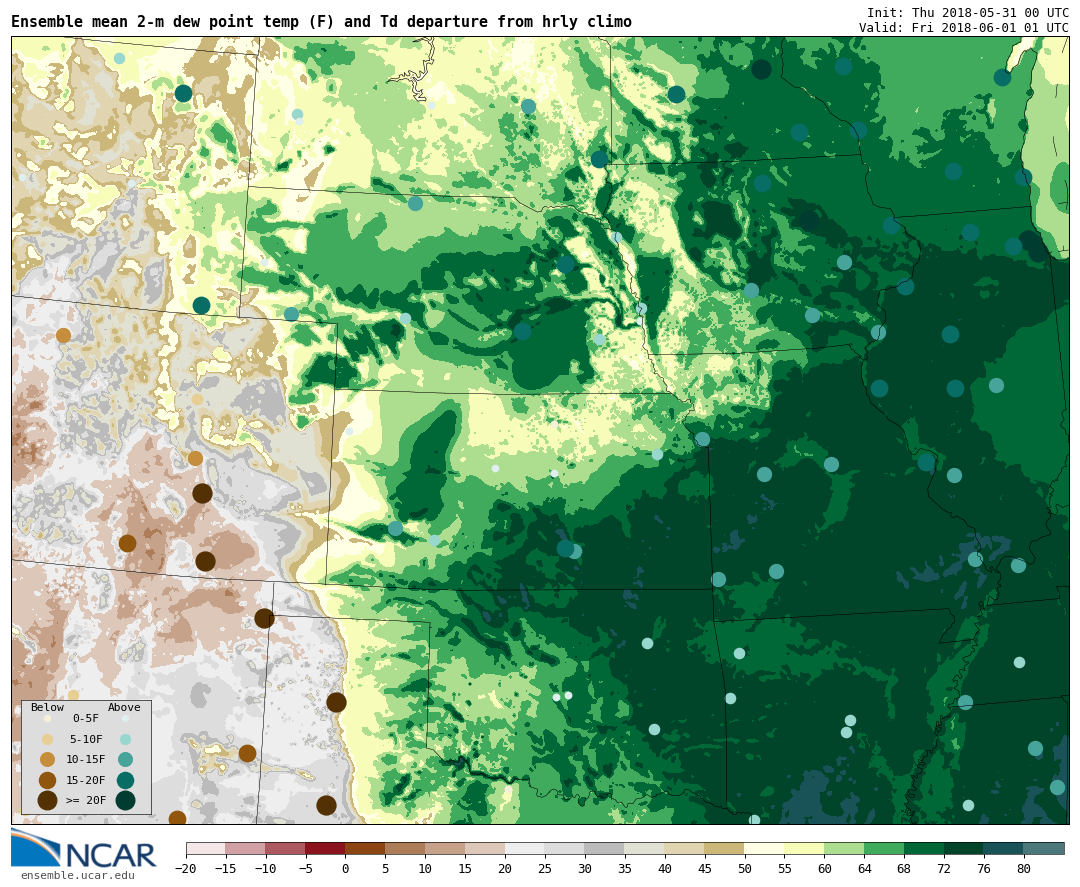Pick the colorbar swatch between -5 and 0
Screen dimensions: 1080x887
[325, 848]
